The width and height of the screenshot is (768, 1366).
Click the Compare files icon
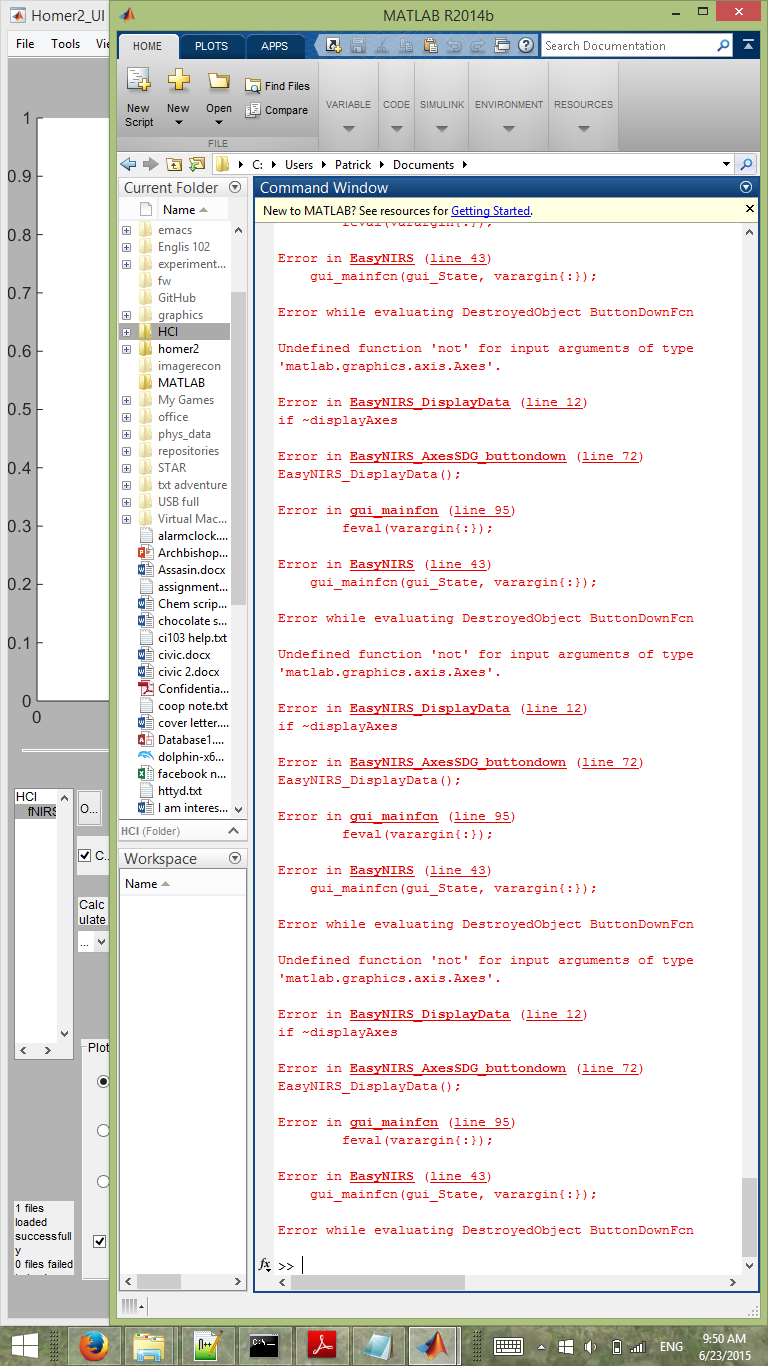click(x=253, y=110)
